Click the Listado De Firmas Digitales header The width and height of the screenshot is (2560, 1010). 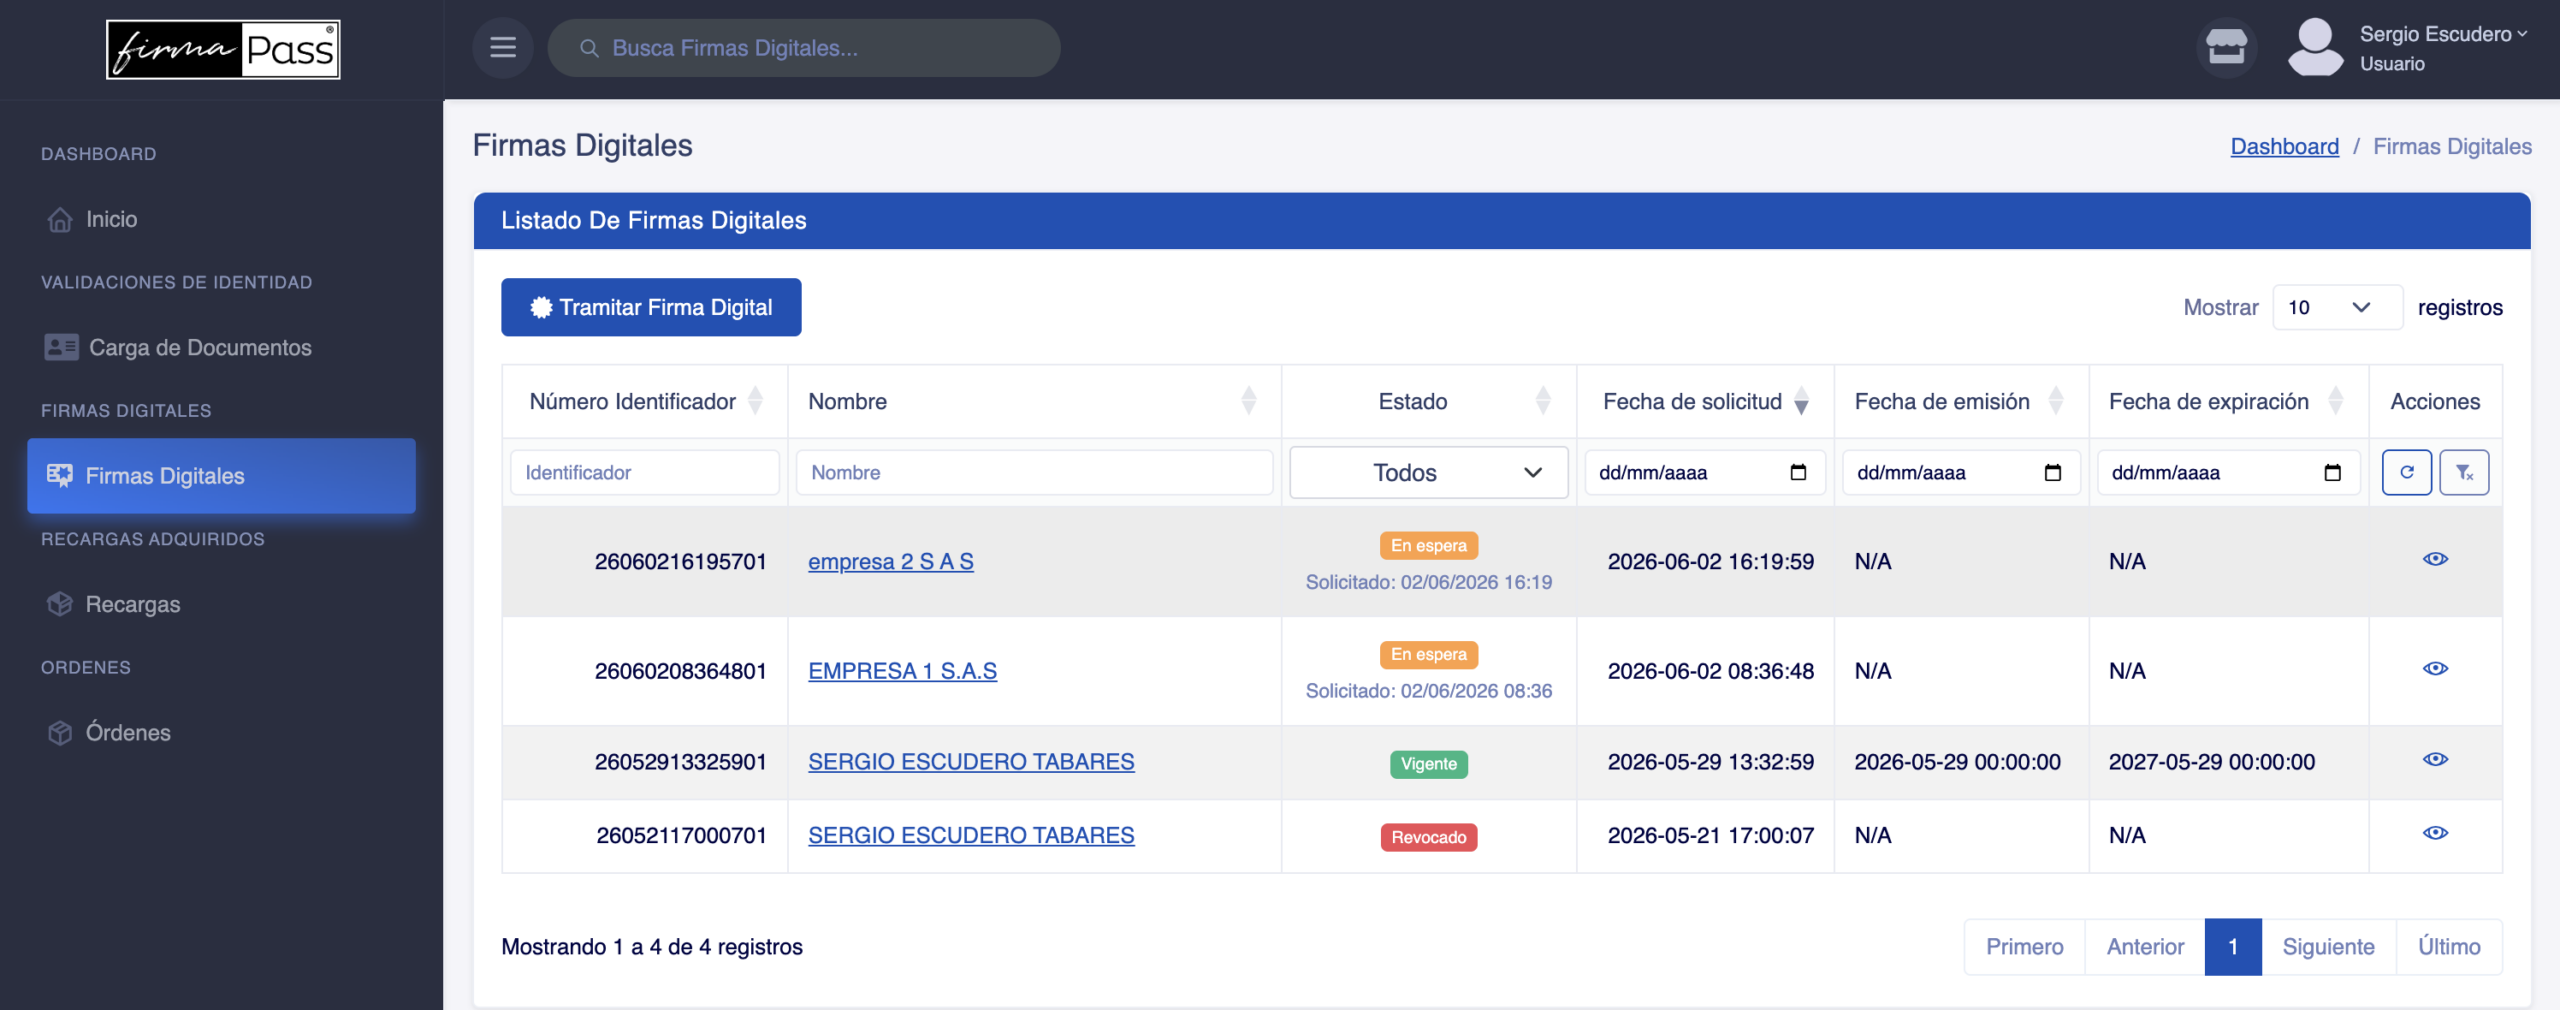click(x=1502, y=221)
